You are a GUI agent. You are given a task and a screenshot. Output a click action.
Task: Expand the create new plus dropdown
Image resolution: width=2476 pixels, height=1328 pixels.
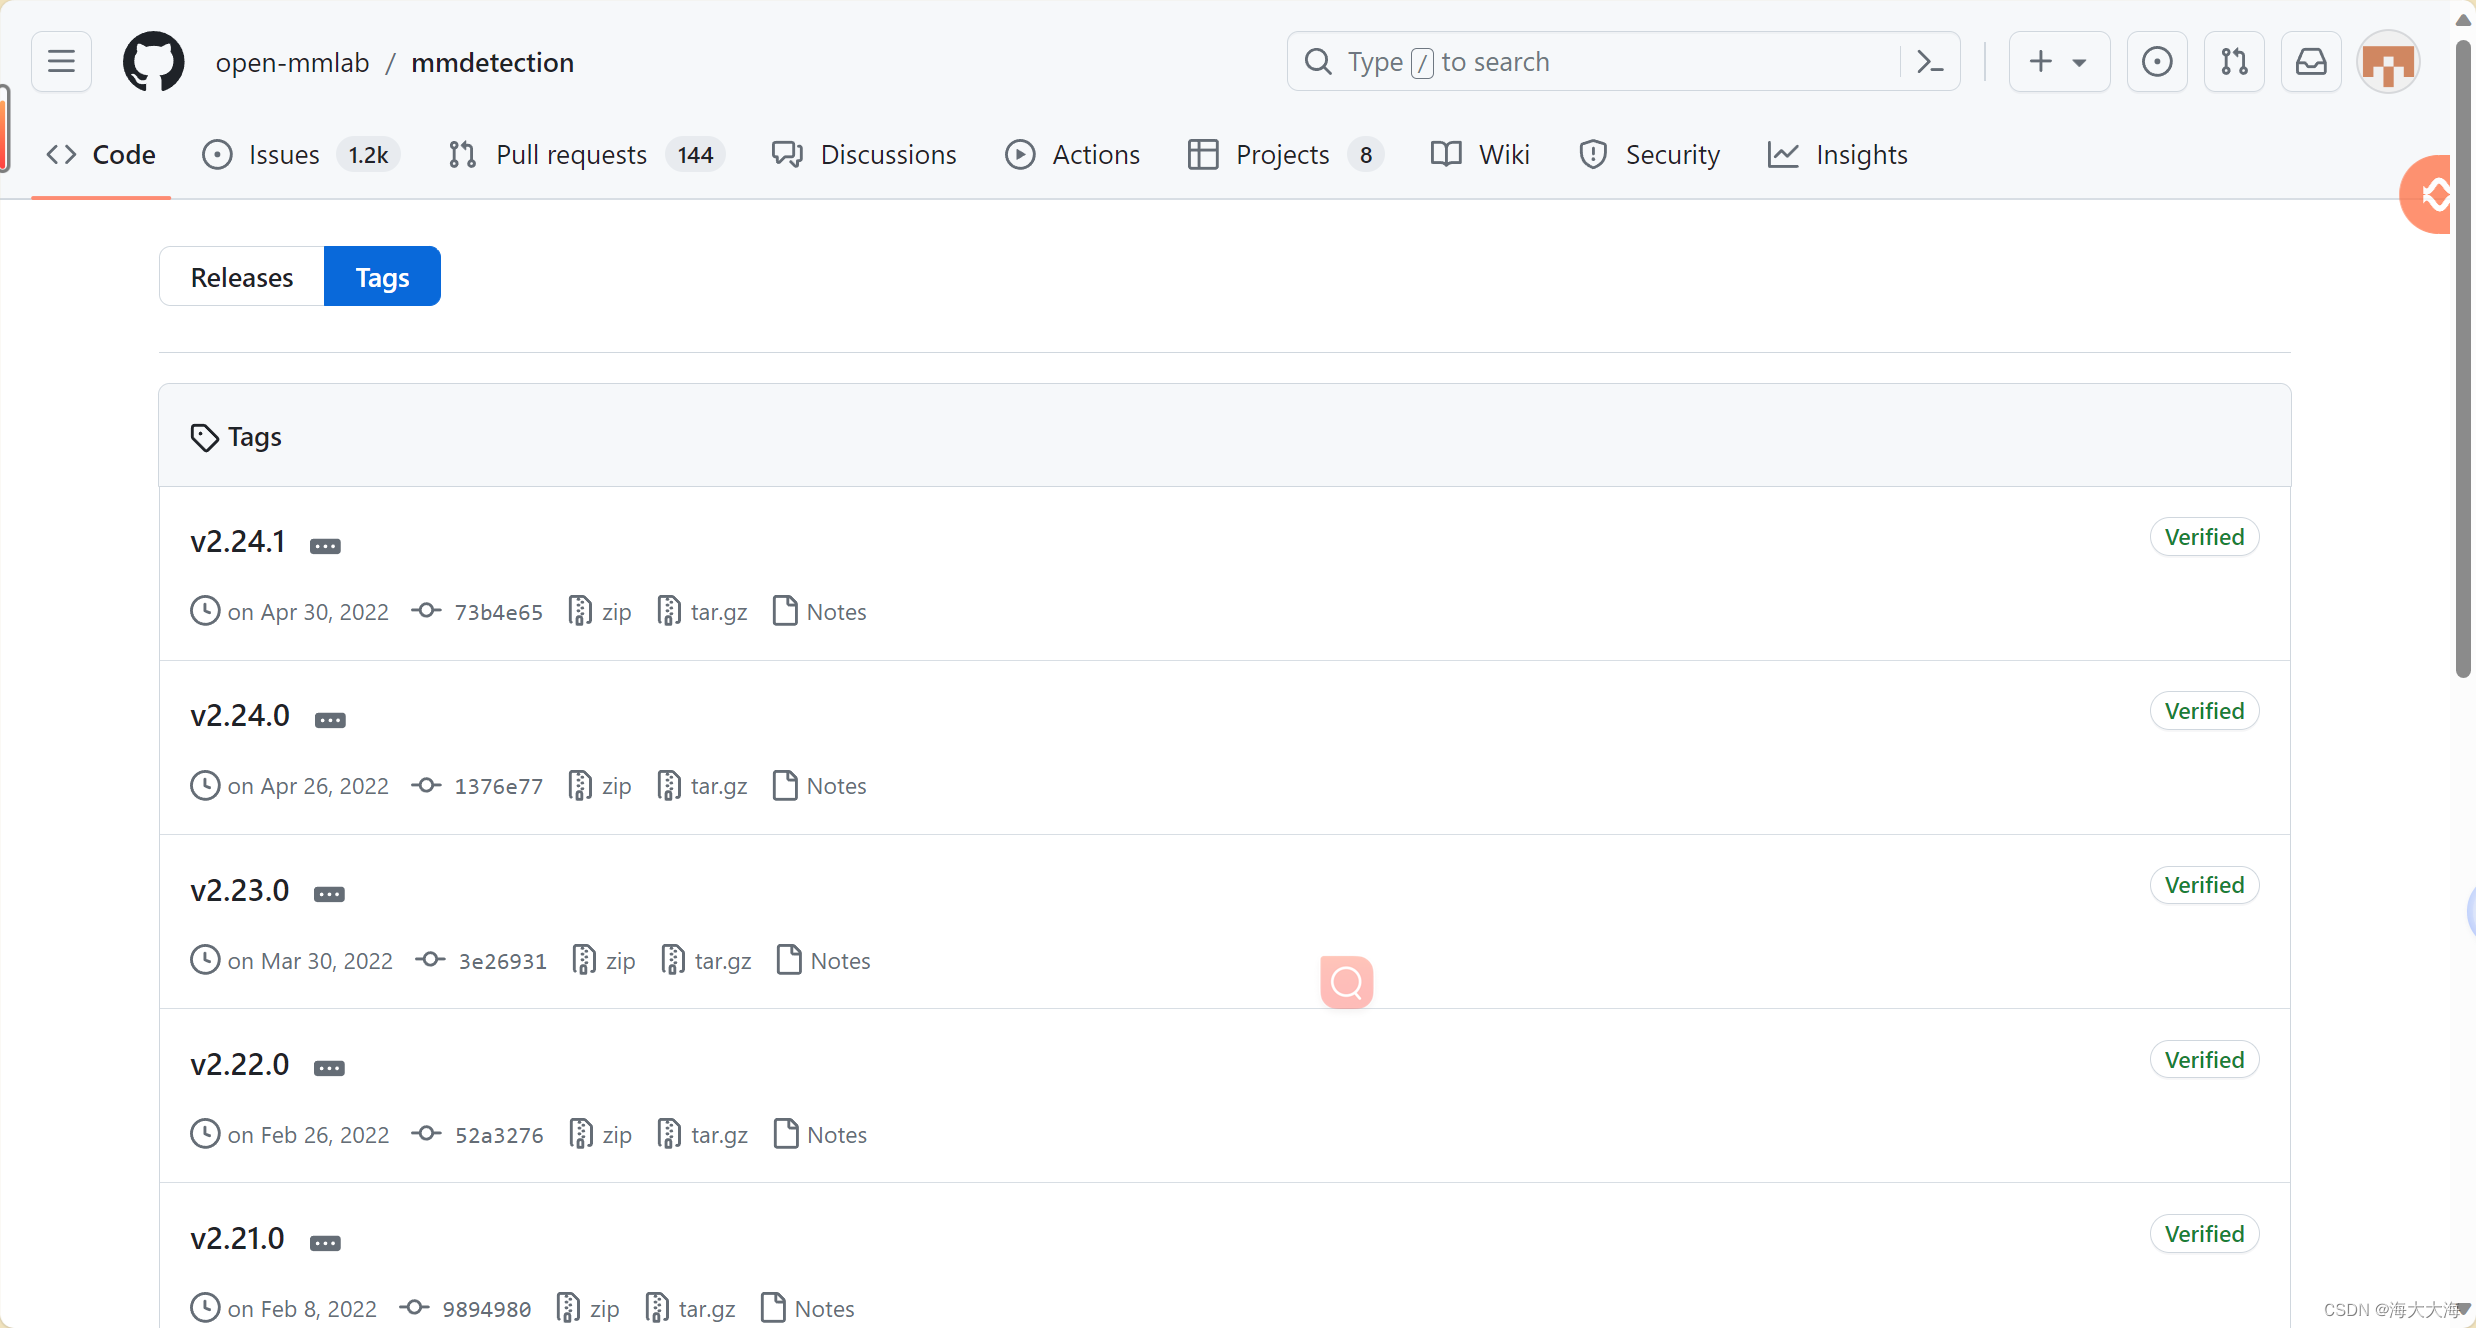coord(2058,62)
